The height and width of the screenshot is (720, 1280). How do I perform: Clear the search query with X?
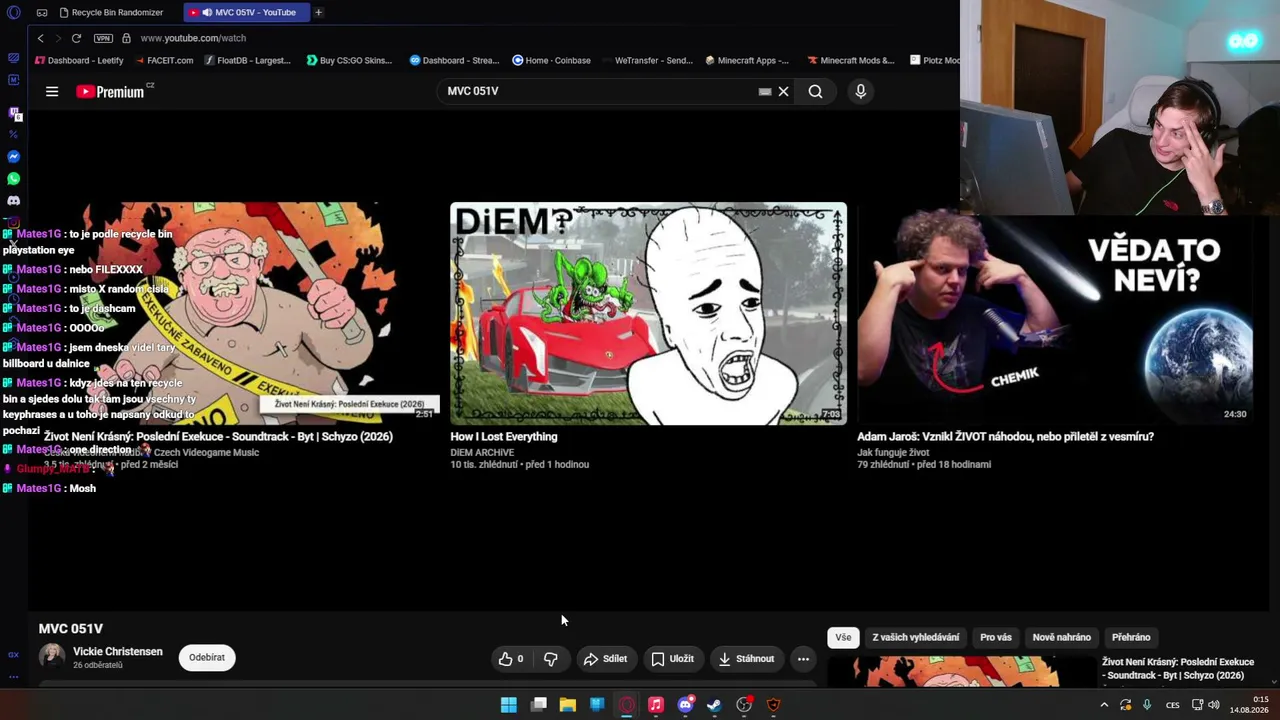(x=784, y=91)
